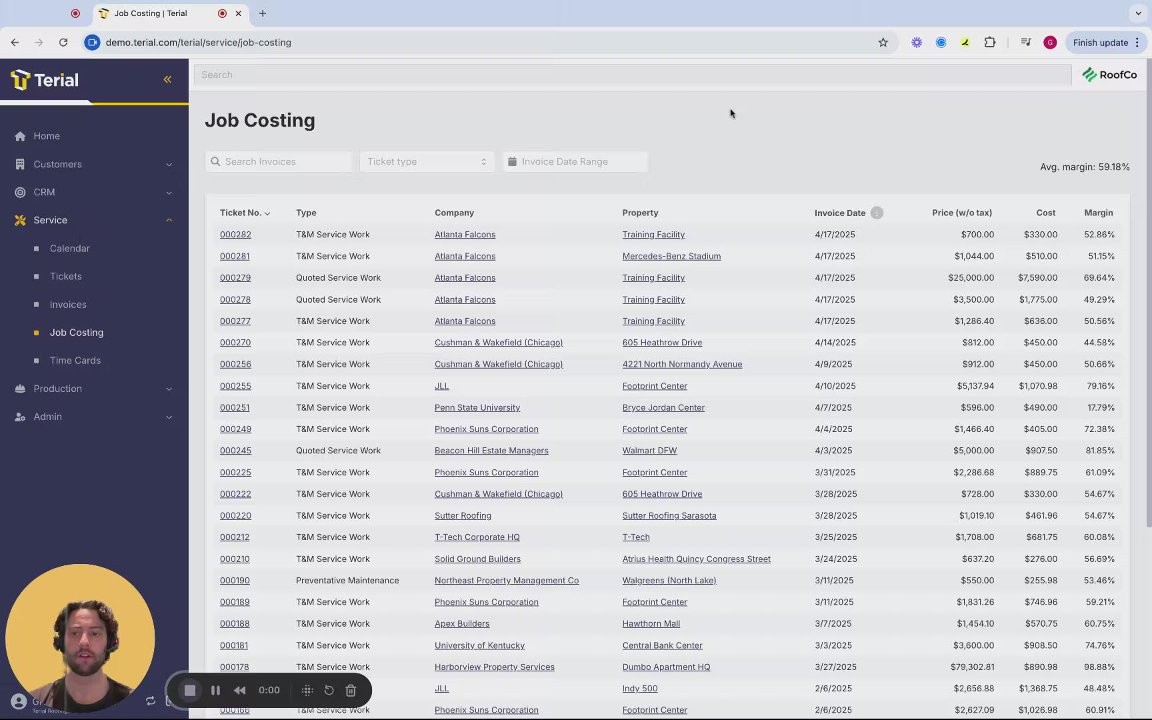Screen dimensions: 1152x720
Task: Close the Job Costing browser tab
Action: tap(238, 13)
